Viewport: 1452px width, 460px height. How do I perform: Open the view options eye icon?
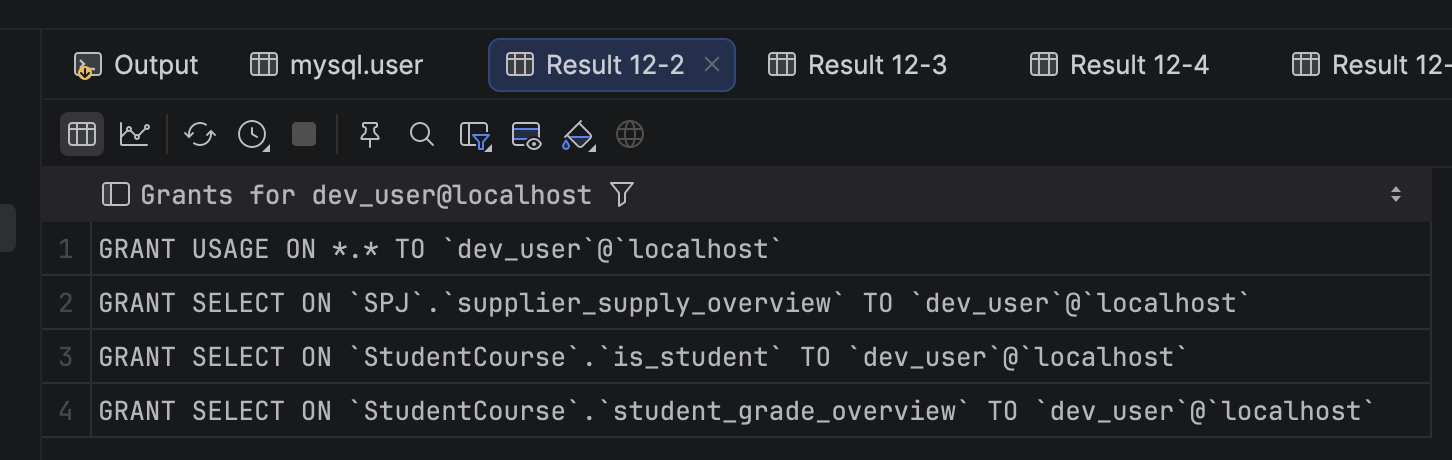tap(527, 135)
